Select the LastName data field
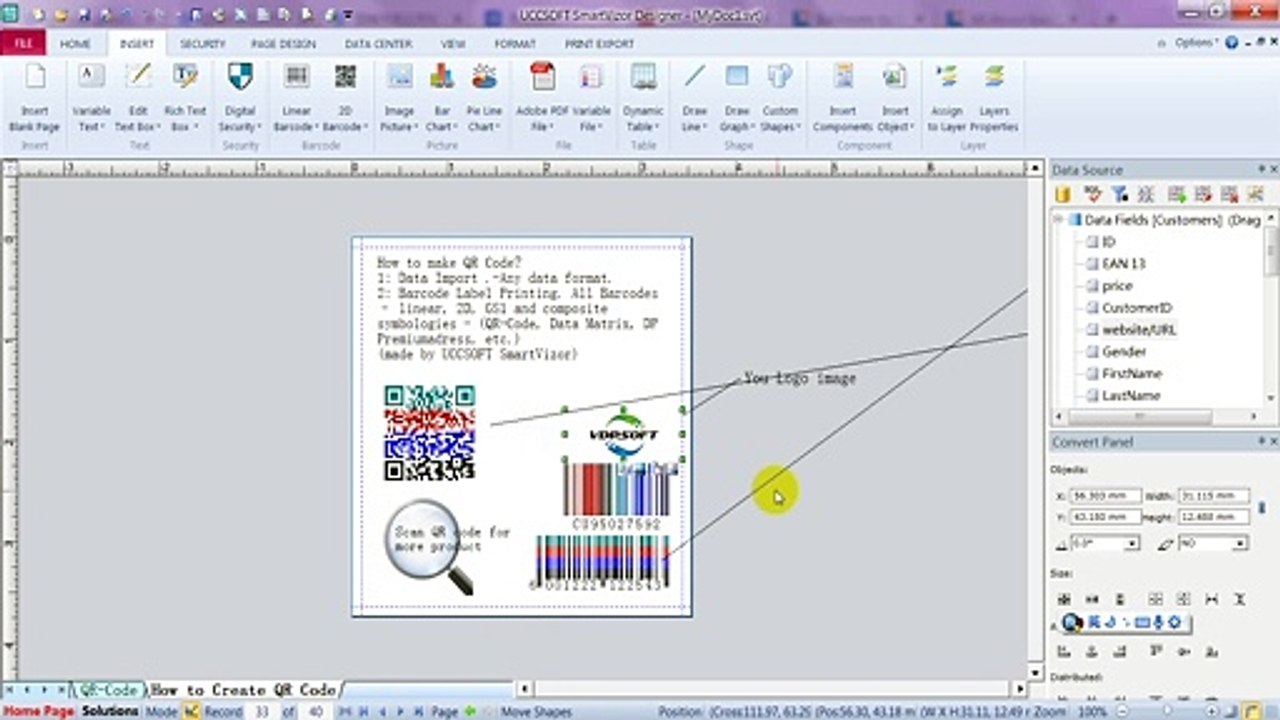 coord(1130,396)
